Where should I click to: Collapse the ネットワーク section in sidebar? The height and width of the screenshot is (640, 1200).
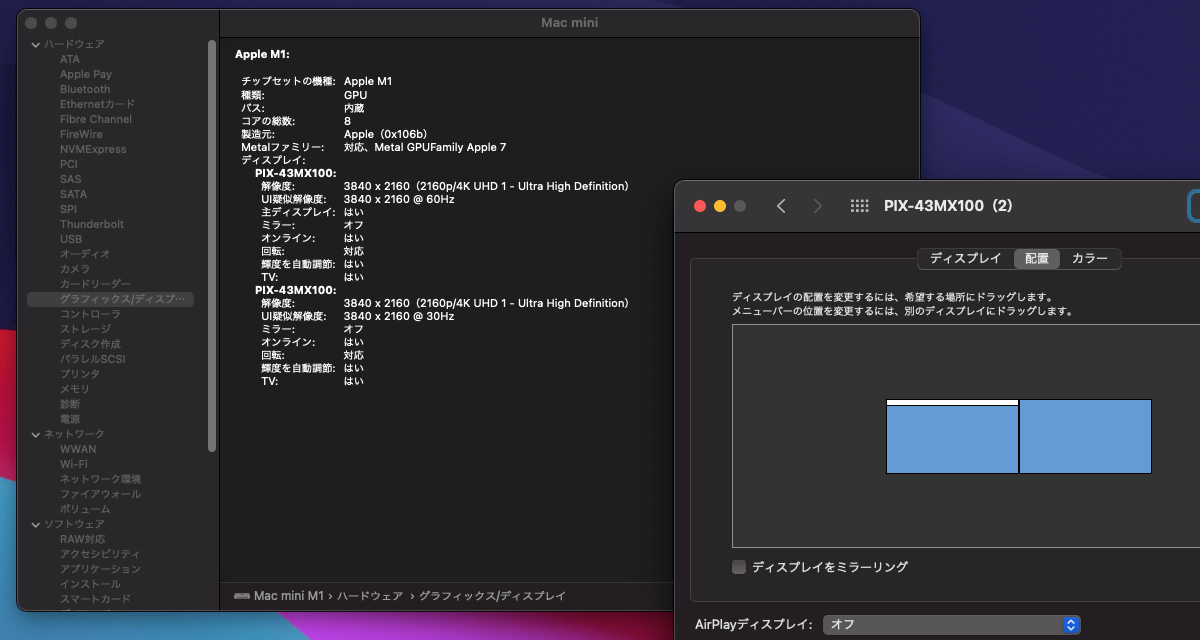point(36,435)
